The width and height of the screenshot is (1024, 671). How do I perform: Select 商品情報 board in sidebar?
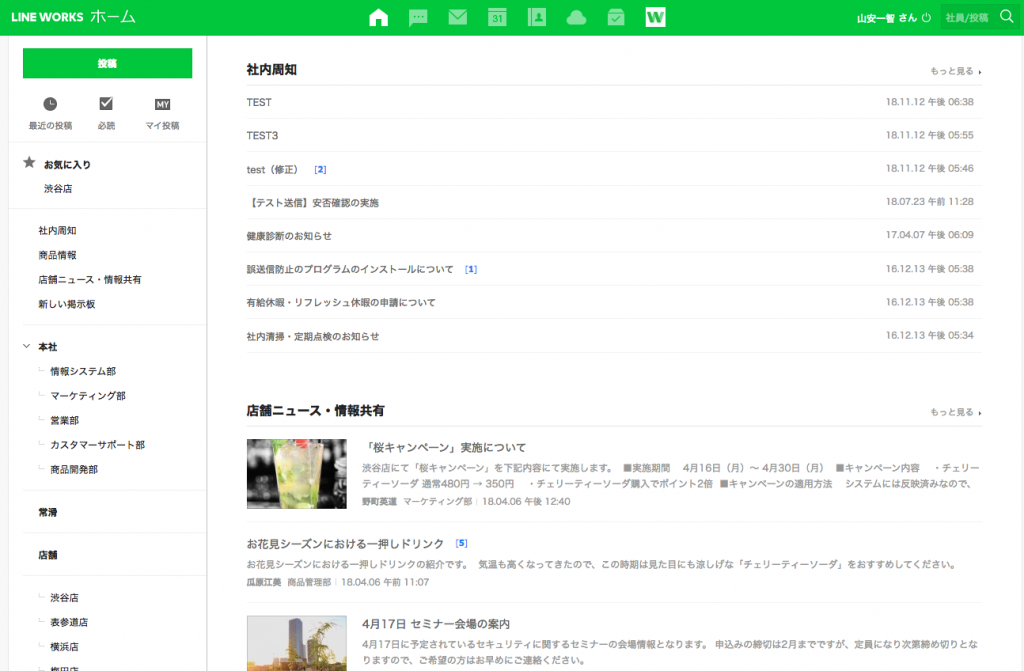[57, 255]
